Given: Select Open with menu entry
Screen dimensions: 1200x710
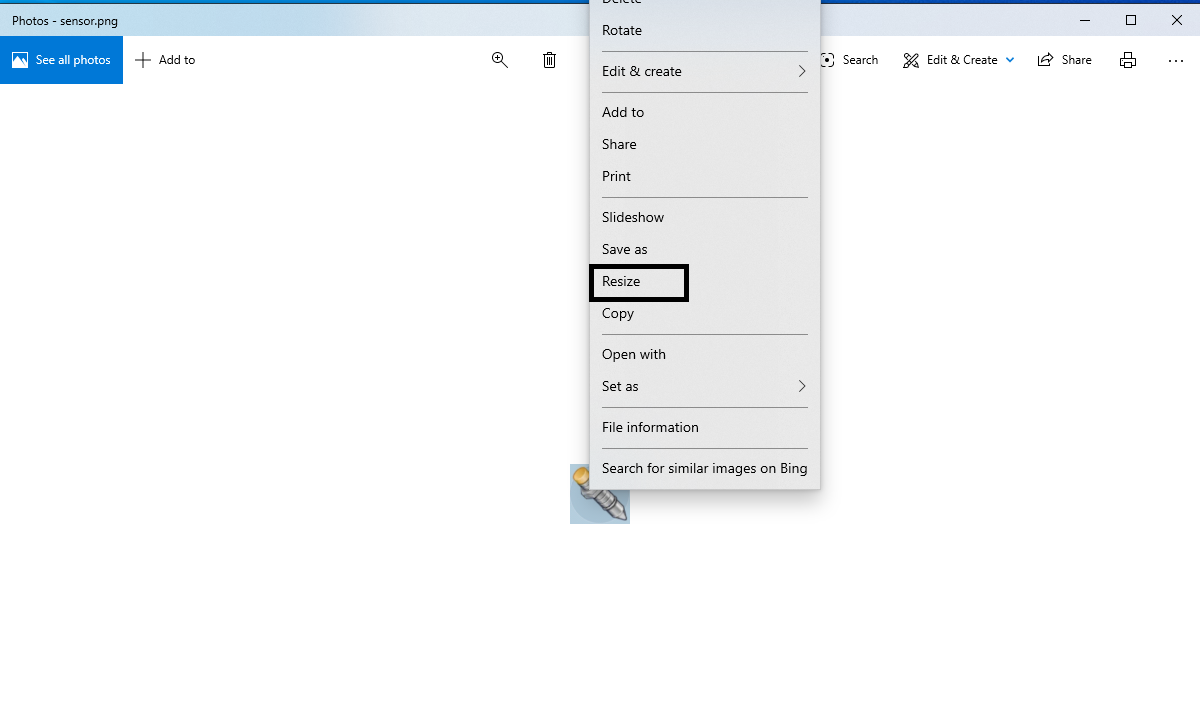Looking at the screenshot, I should tap(705, 354).
